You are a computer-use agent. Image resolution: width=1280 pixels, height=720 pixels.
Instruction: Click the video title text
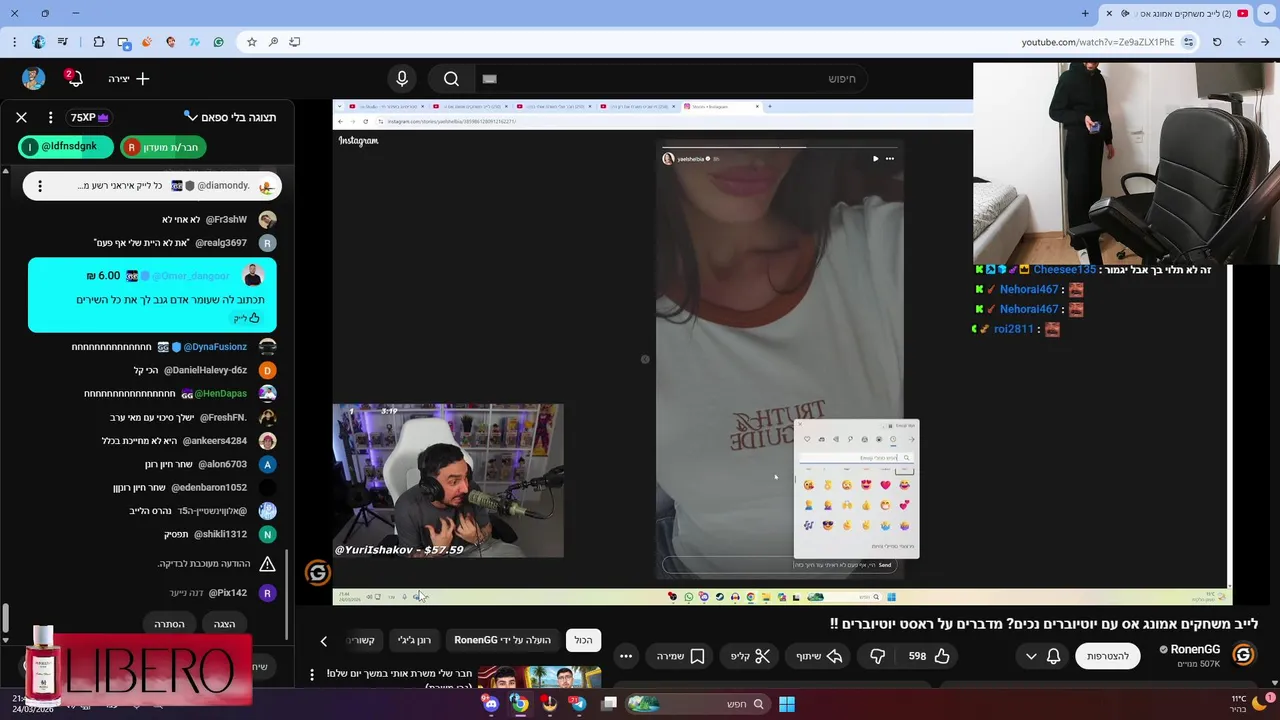click(x=1043, y=624)
